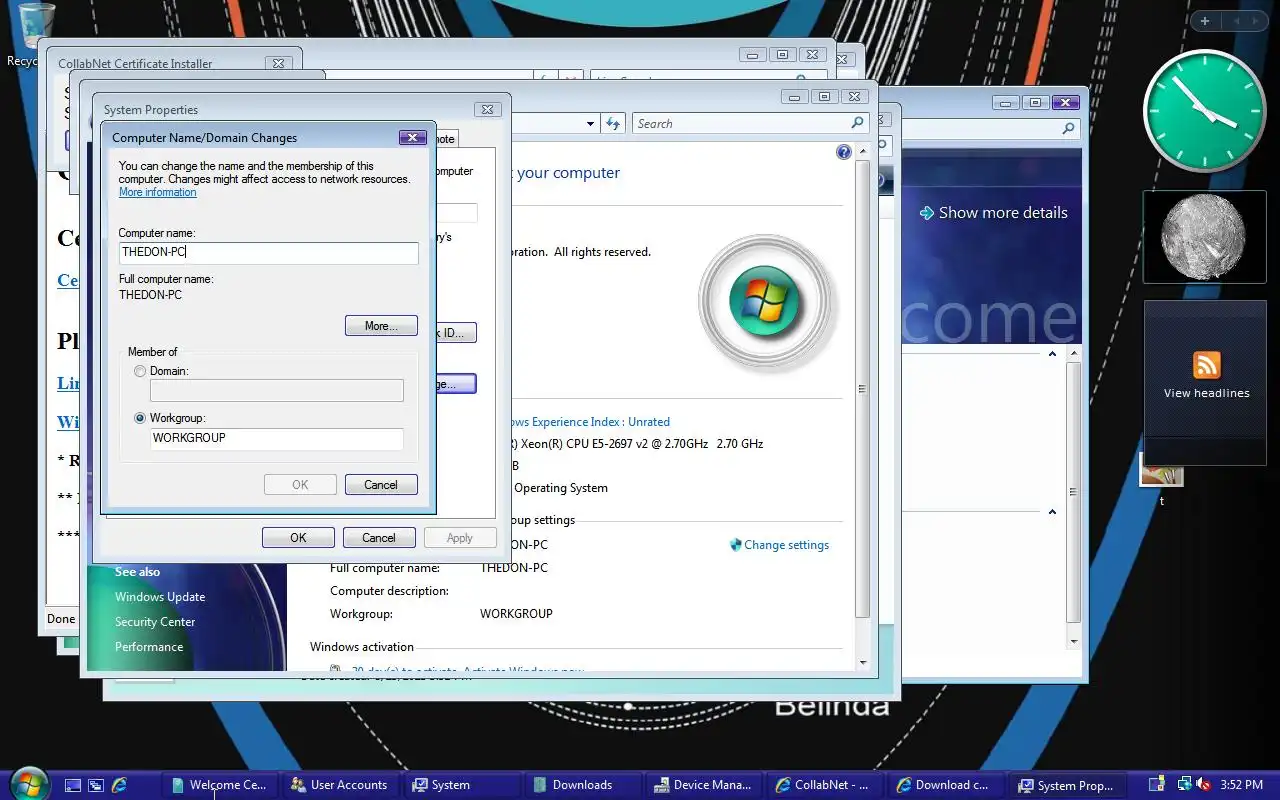This screenshot has width=1280, height=800.
Task: Switch to System Properties taskbar button
Action: (1066, 785)
